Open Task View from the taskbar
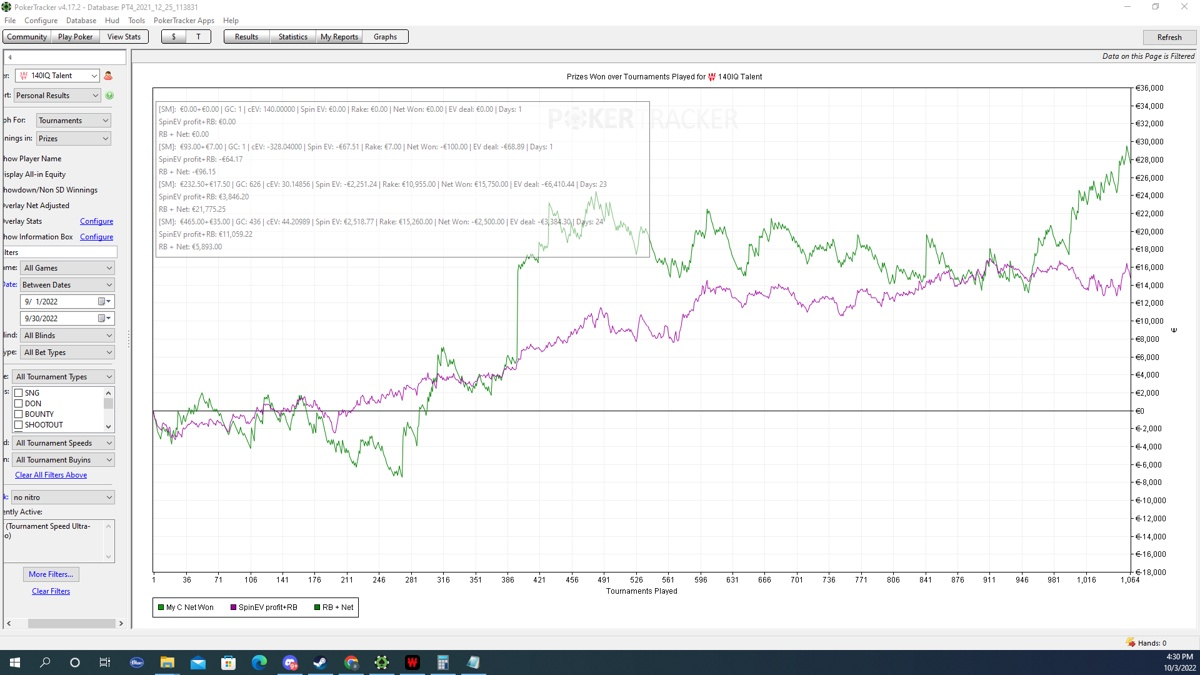Viewport: 1200px width, 675px height. coord(105,662)
